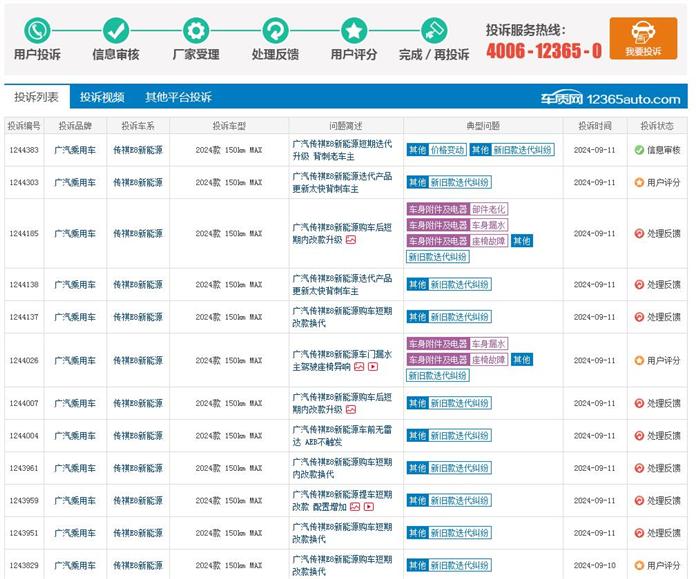Open complaint description about 提车短期改款 配置增加
The width and height of the screenshot is (700, 579).
pos(342,500)
